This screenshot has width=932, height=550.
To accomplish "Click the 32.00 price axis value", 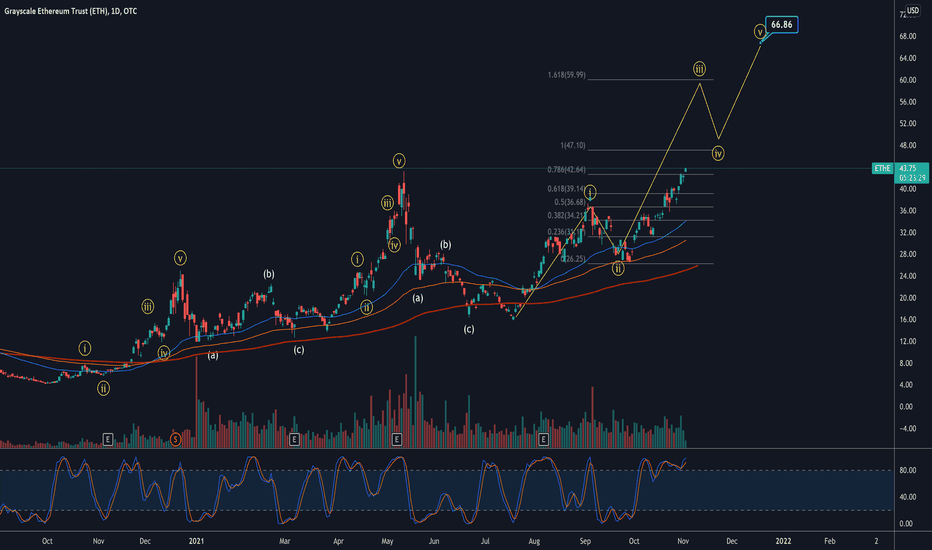I will pyautogui.click(x=907, y=232).
